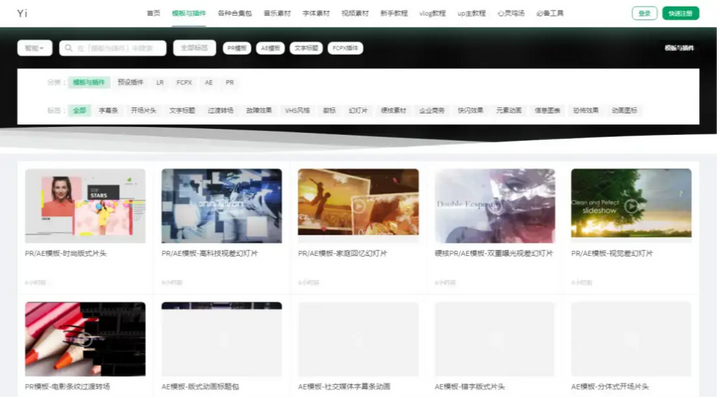Open vlog教程 in top navigation
Image resolution: width=720 pixels, height=398 pixels.
(433, 13)
